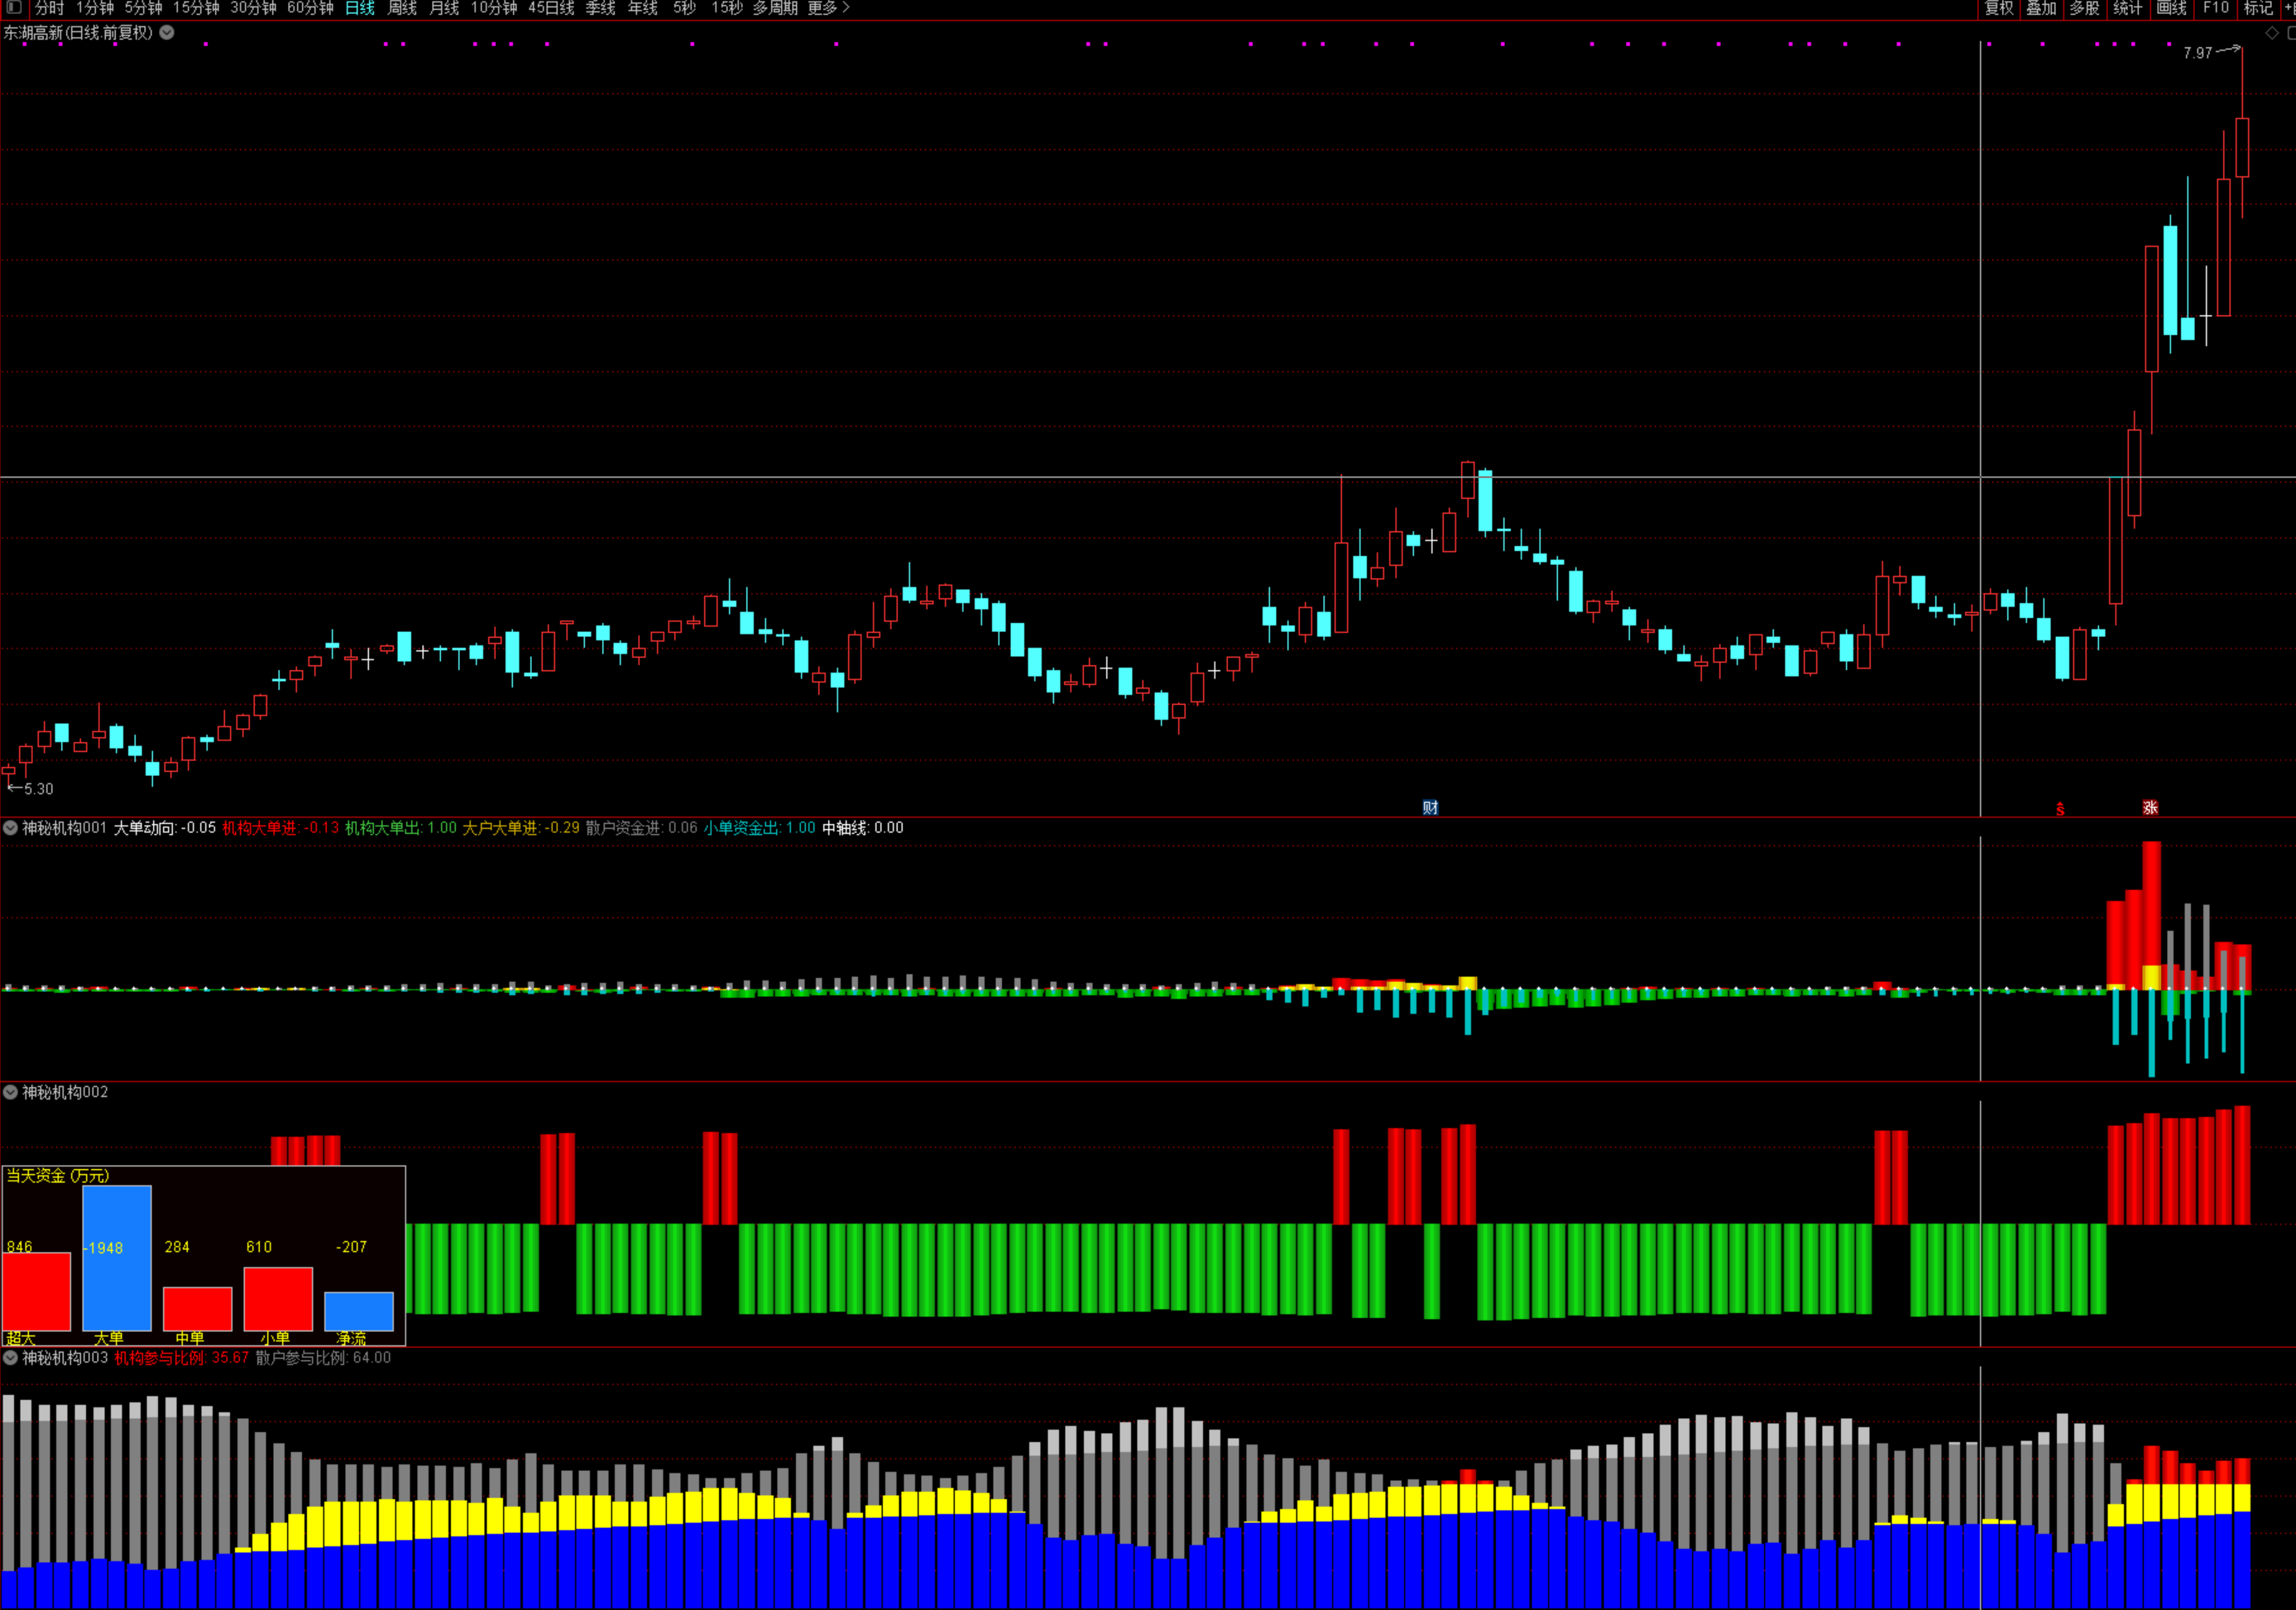Switch to the 分时 timeframe
This screenshot has height=1610, width=2296.
point(49,8)
